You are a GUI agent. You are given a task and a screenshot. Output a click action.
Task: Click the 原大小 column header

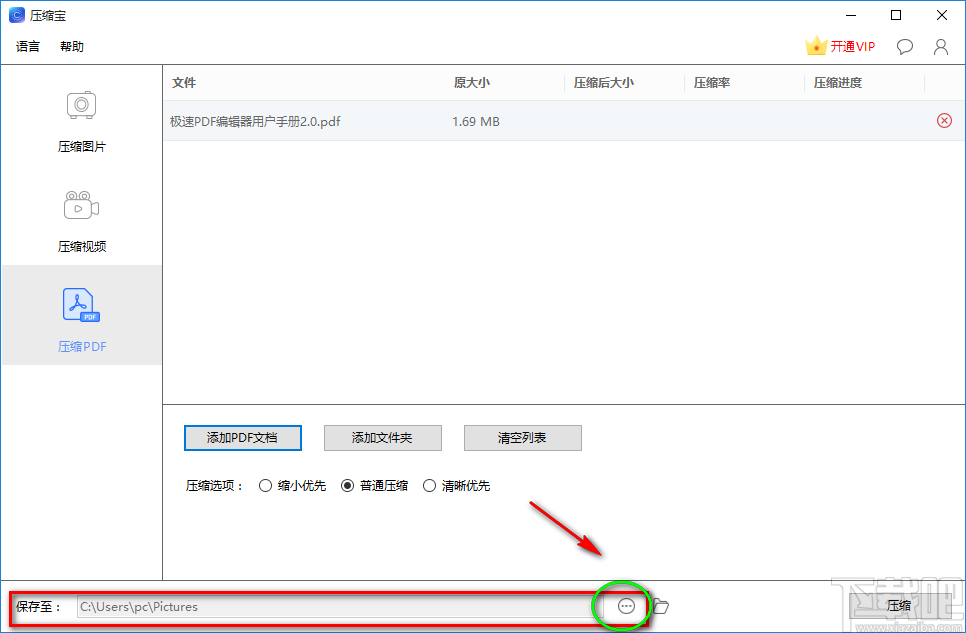[x=472, y=83]
